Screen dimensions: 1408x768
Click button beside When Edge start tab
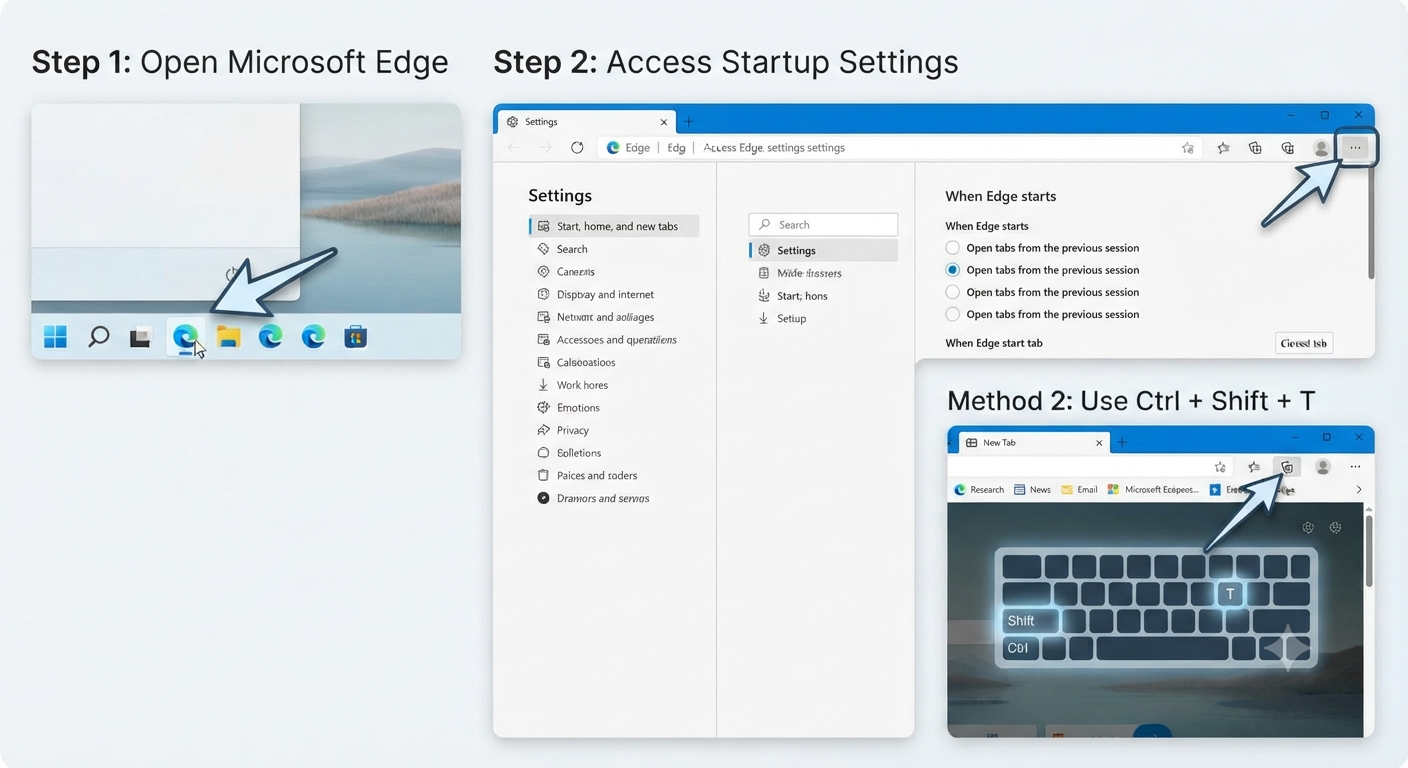pos(1304,343)
